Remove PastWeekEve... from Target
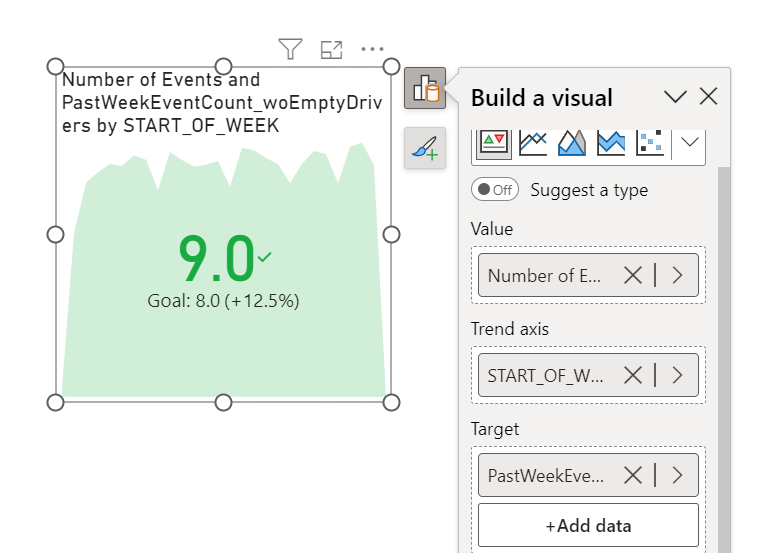The width and height of the screenshot is (780, 553). [x=633, y=475]
